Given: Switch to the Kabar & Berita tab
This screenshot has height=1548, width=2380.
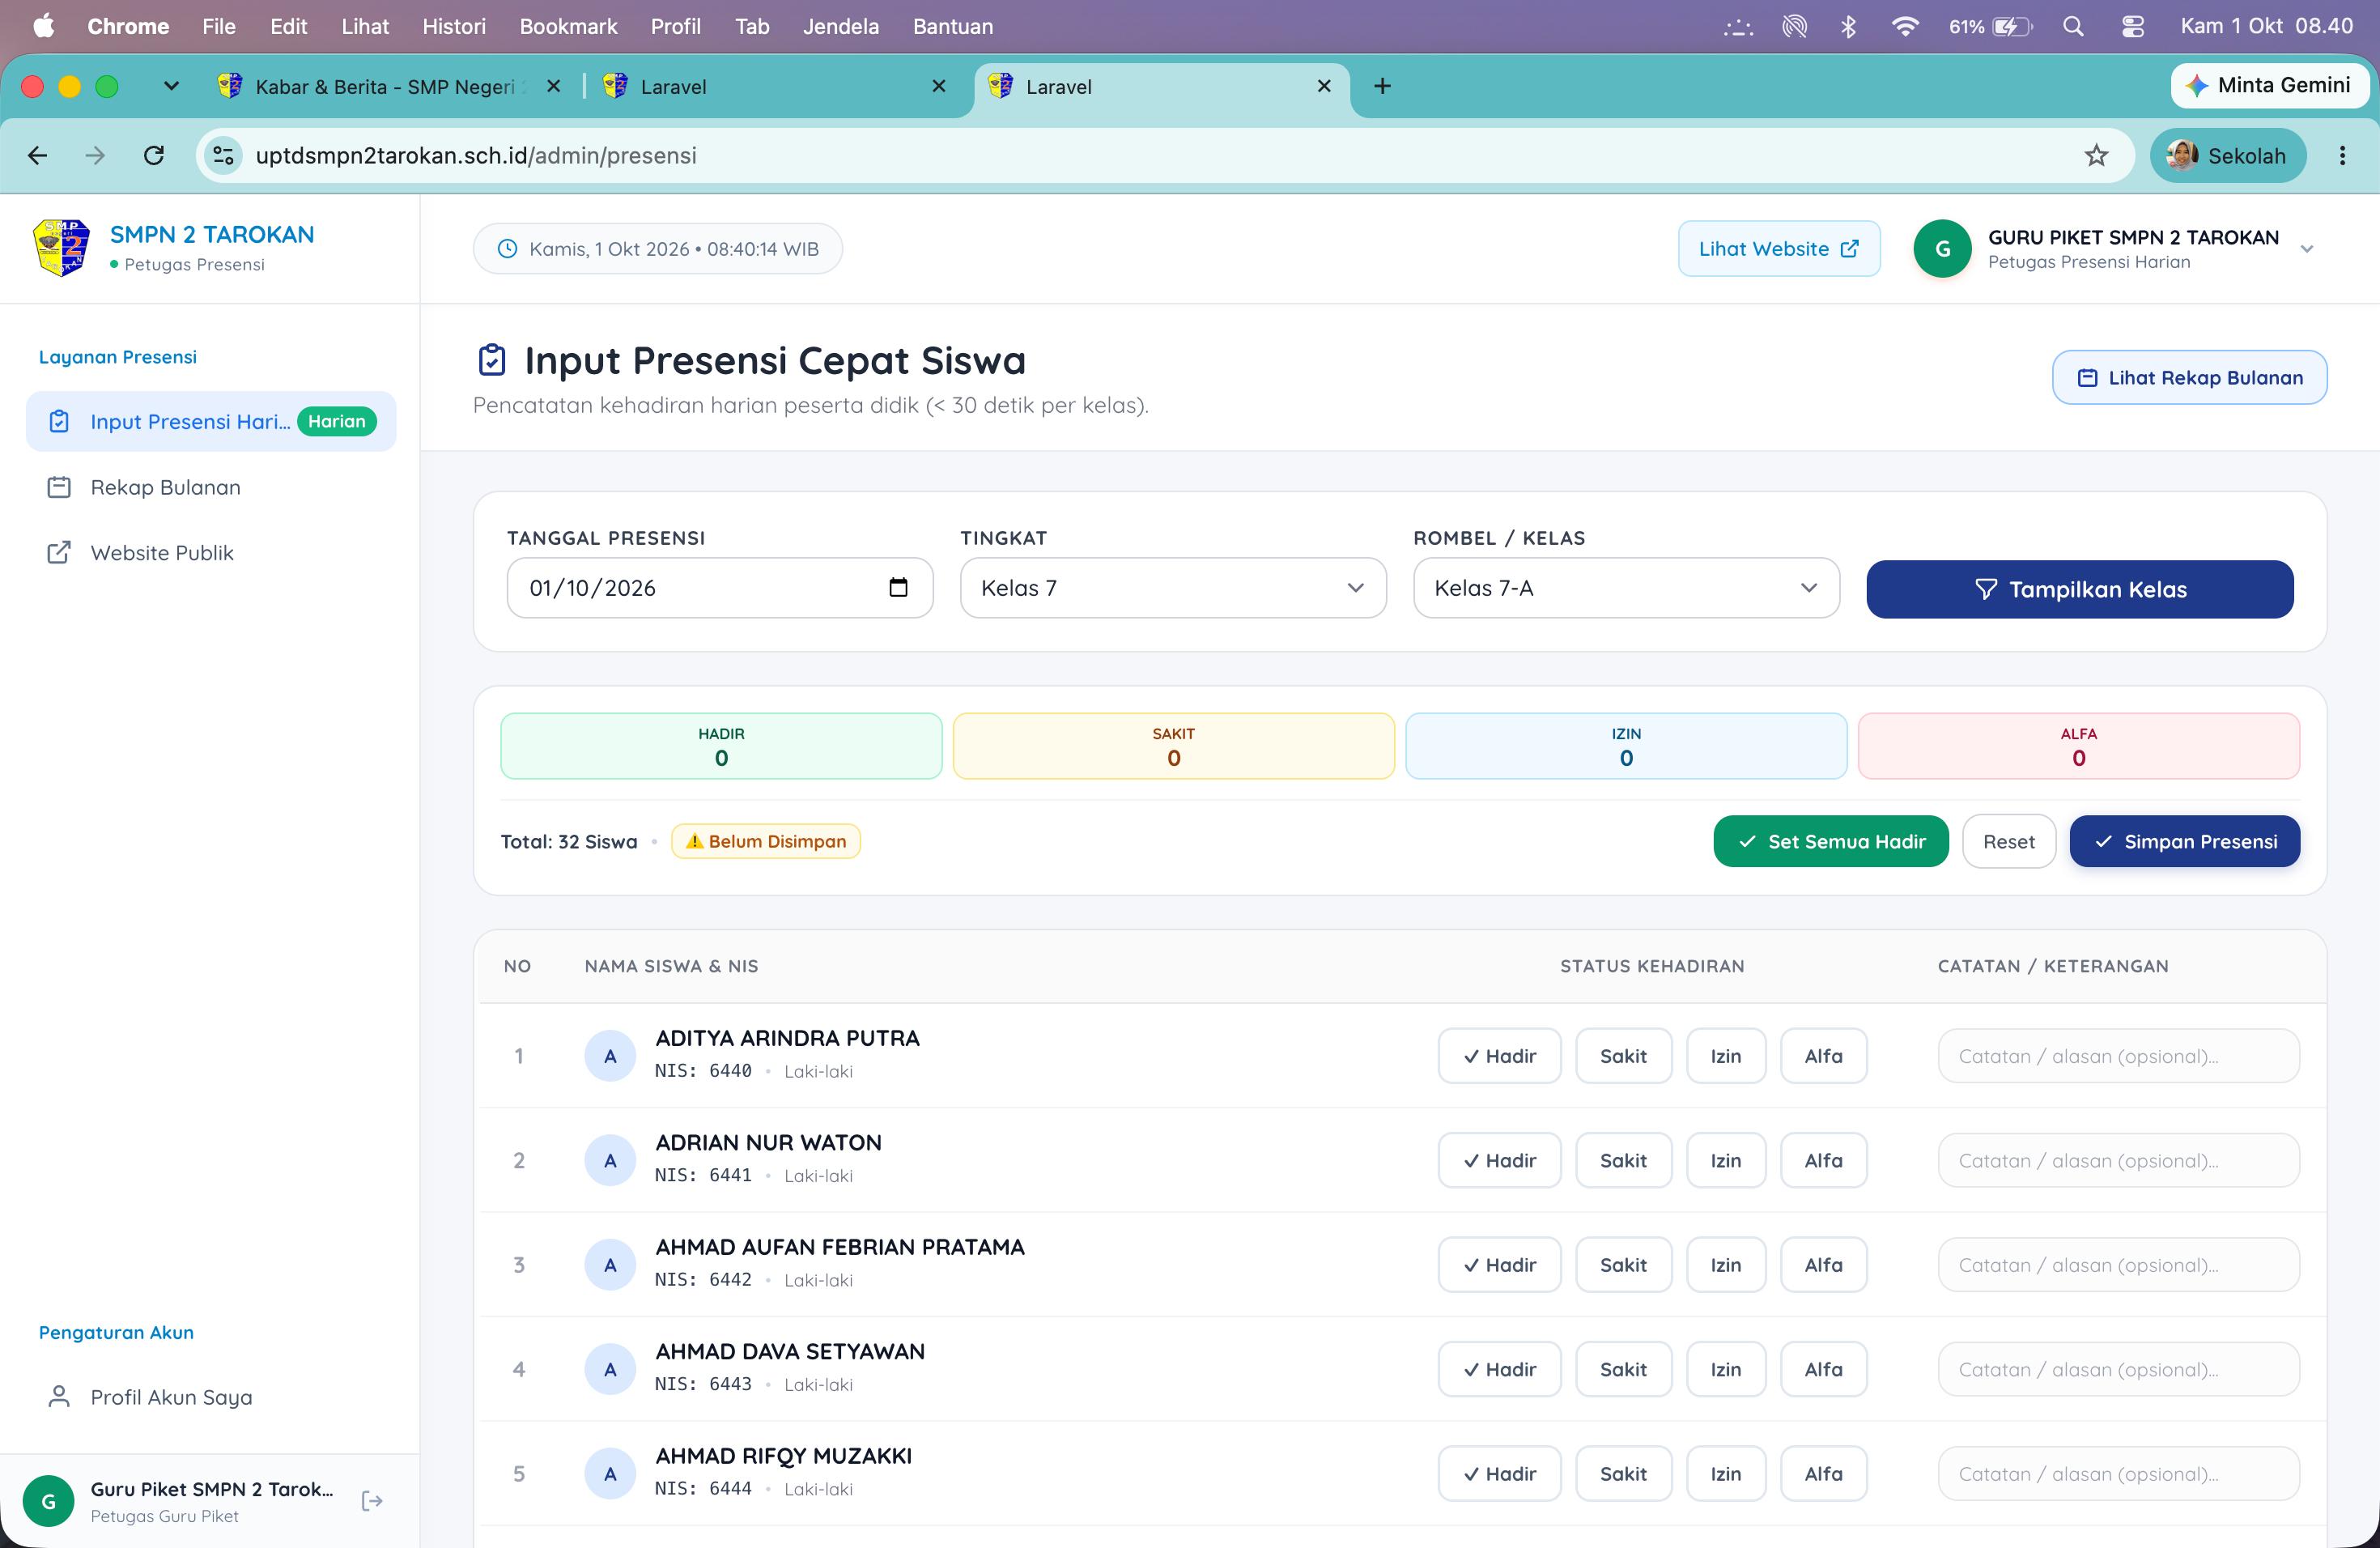Looking at the screenshot, I should coord(388,87).
